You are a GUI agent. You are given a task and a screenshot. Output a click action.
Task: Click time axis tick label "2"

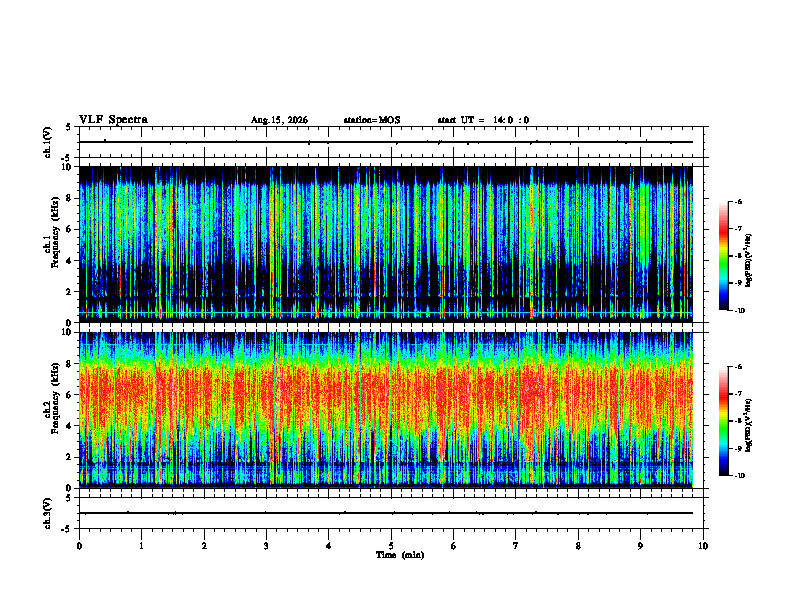pos(204,546)
